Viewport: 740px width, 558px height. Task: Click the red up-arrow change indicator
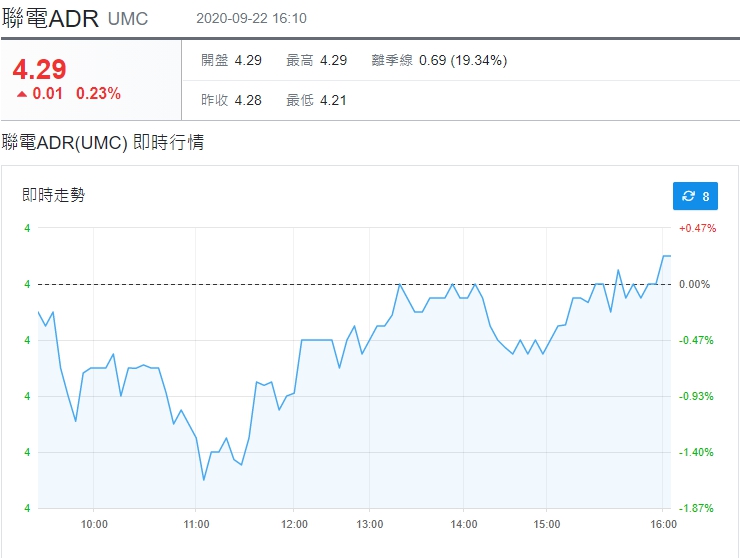click(22, 94)
